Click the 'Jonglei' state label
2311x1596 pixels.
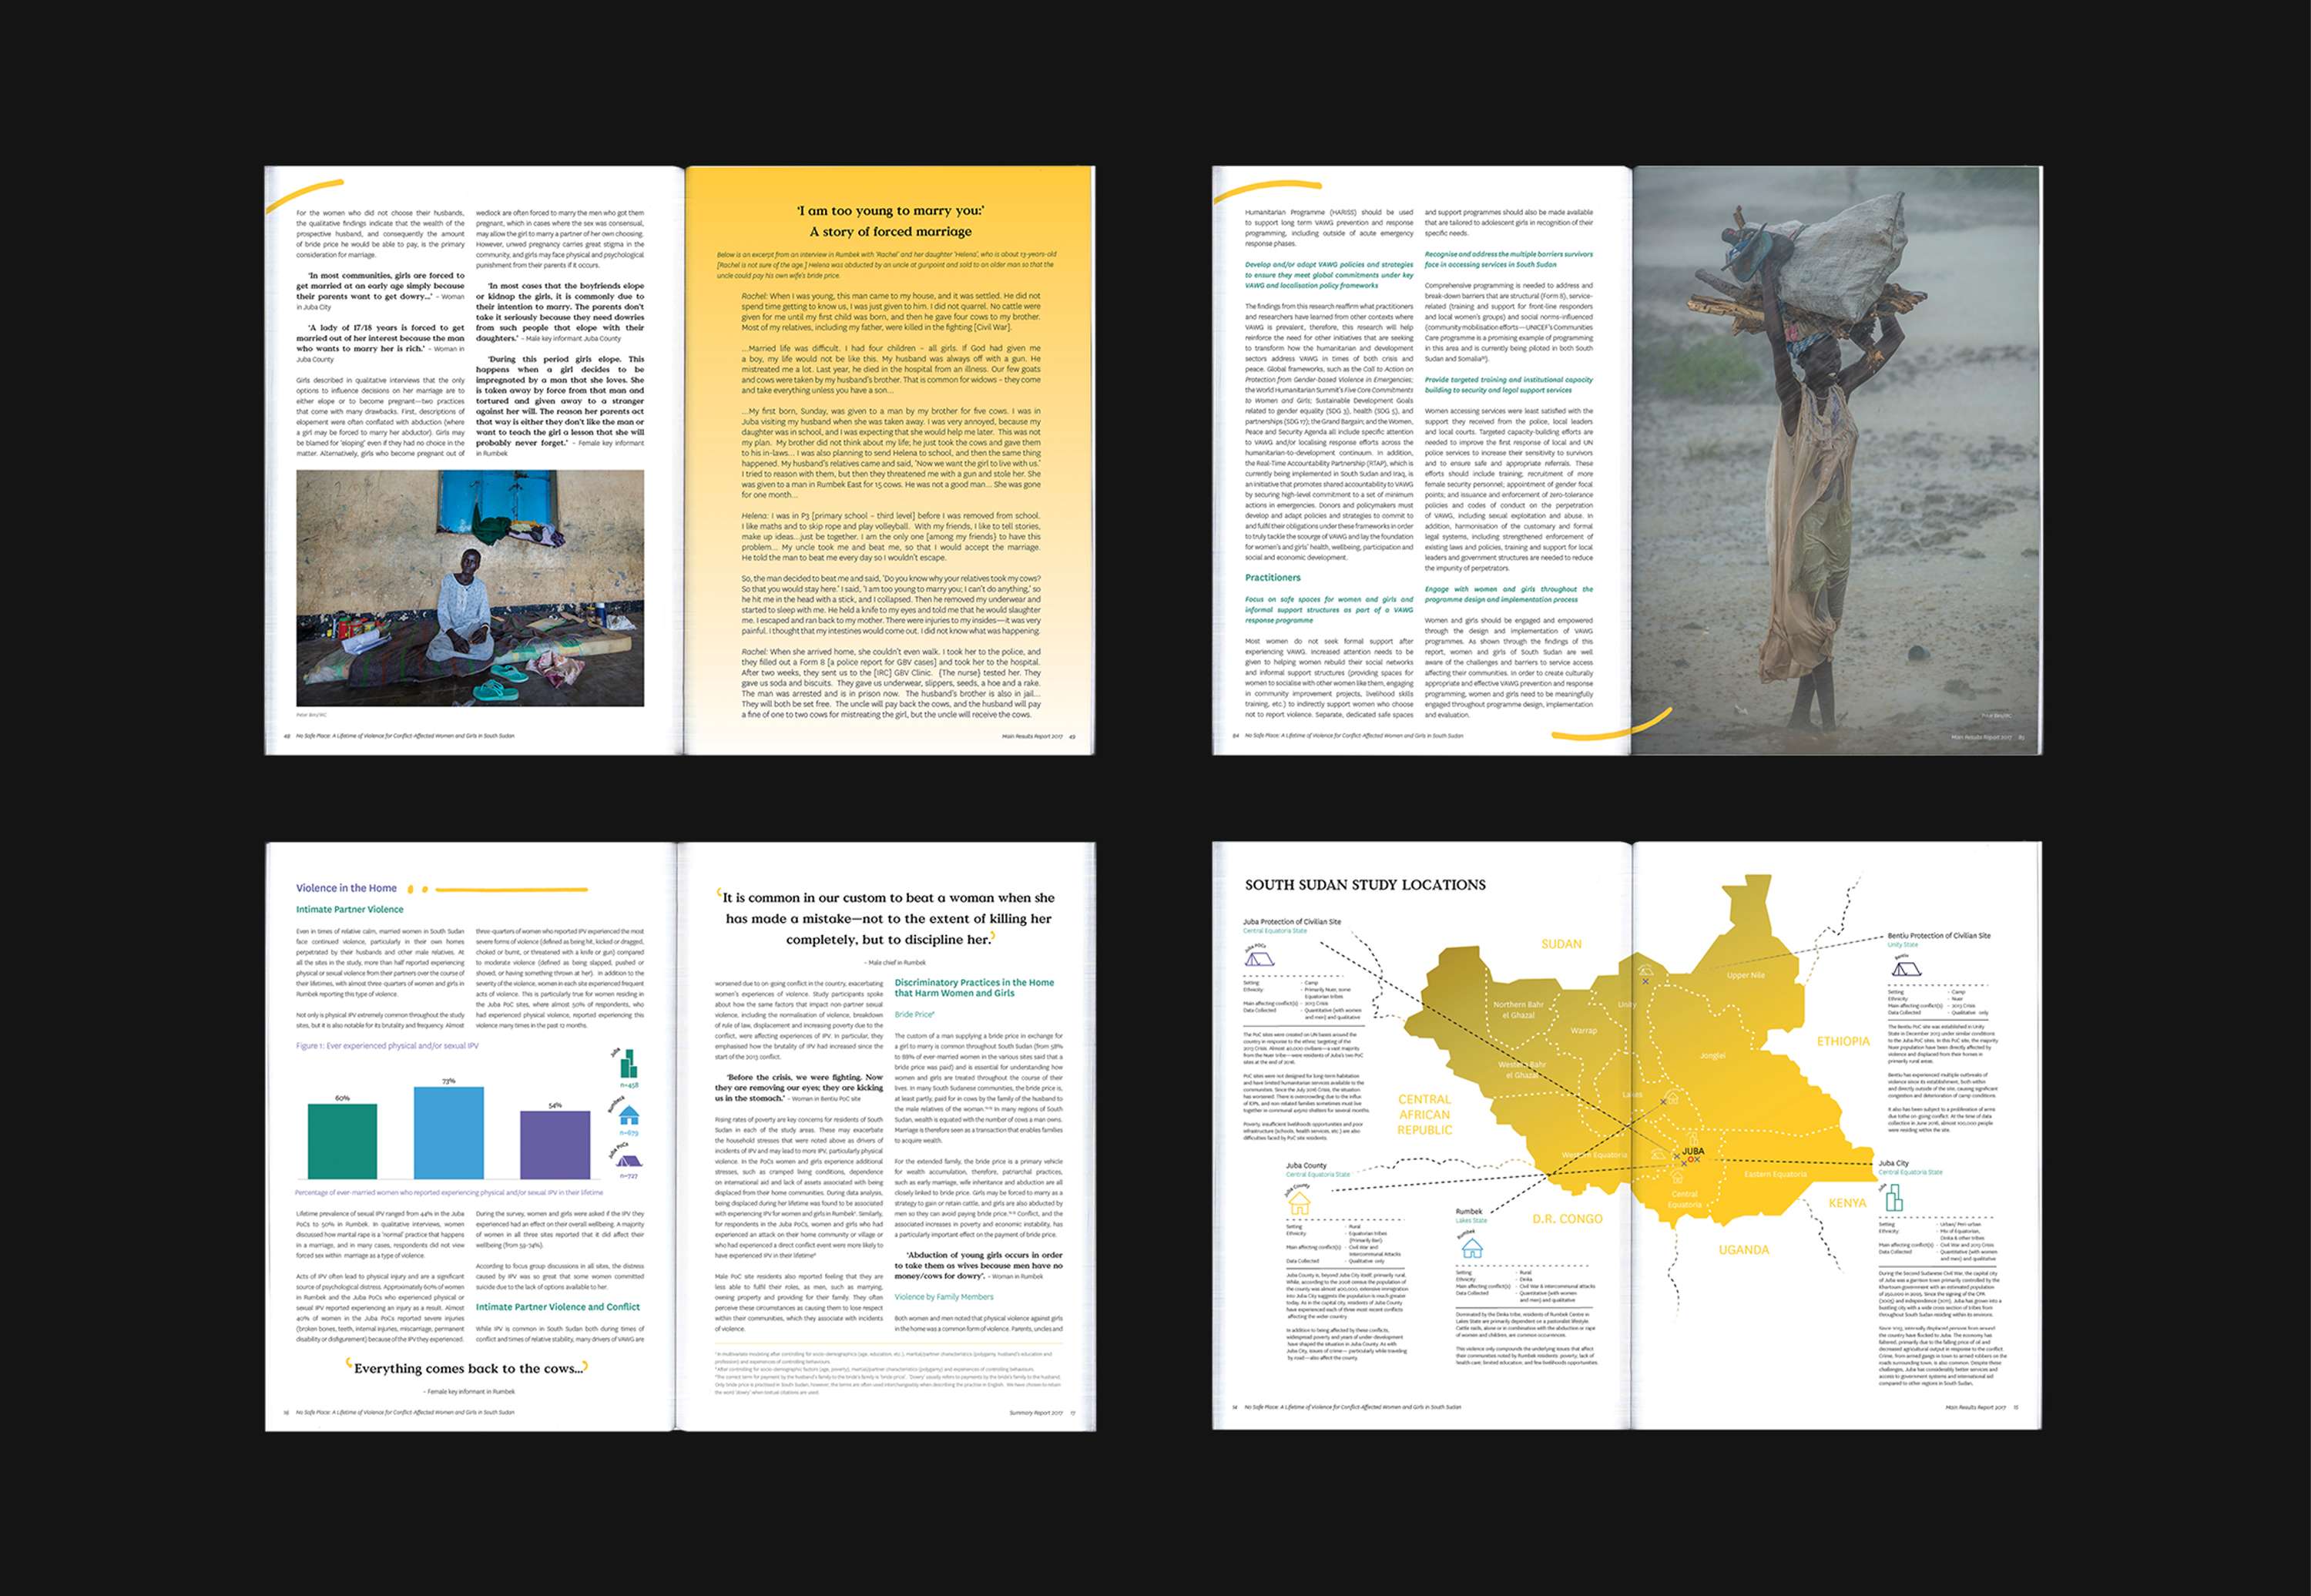pos(1712,1056)
